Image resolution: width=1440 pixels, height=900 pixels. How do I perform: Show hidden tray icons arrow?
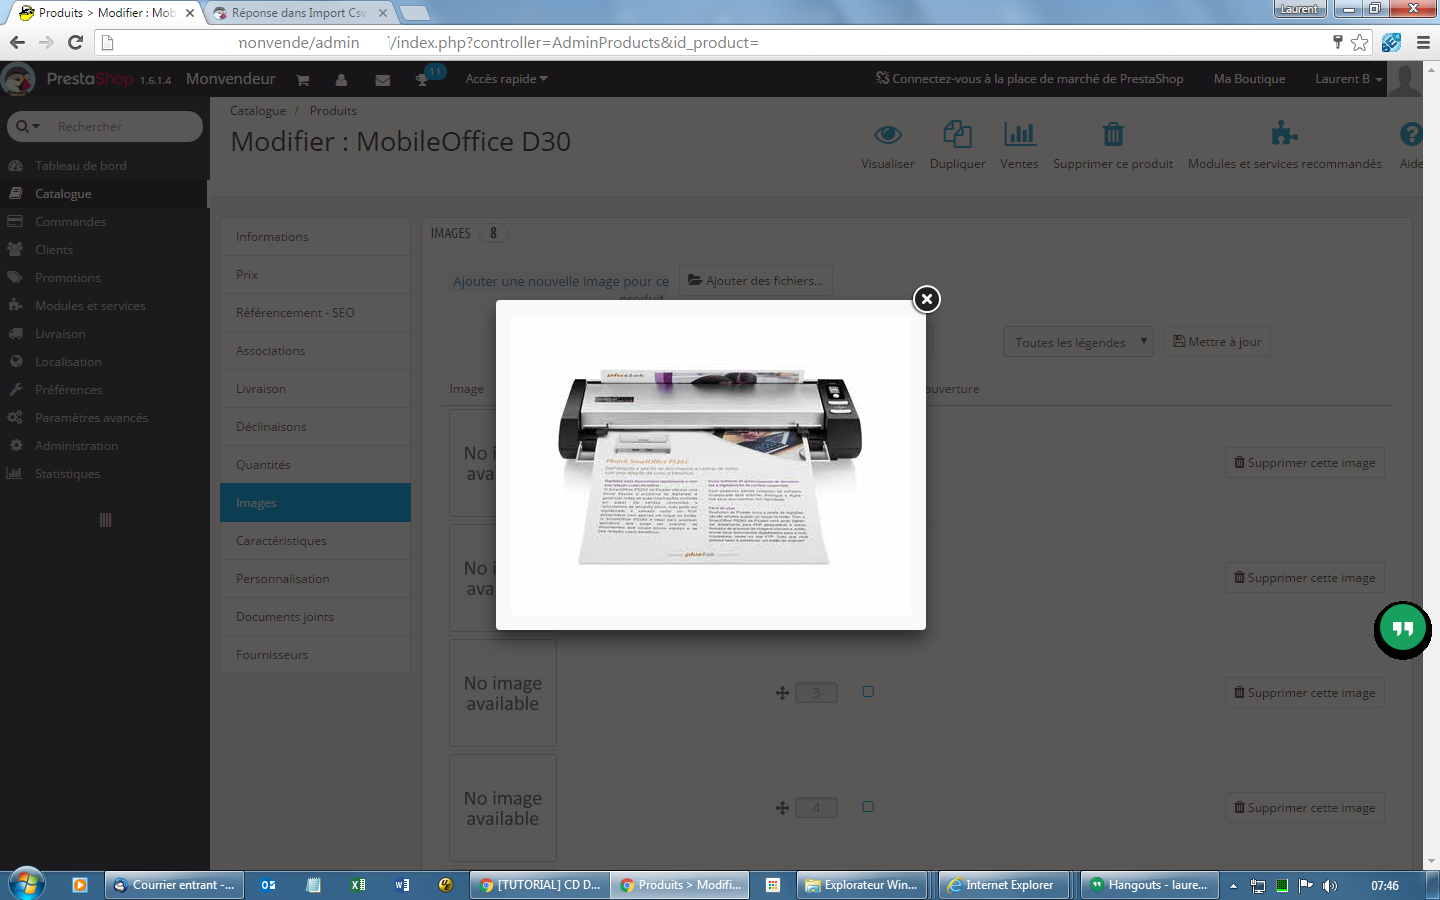click(x=1233, y=885)
